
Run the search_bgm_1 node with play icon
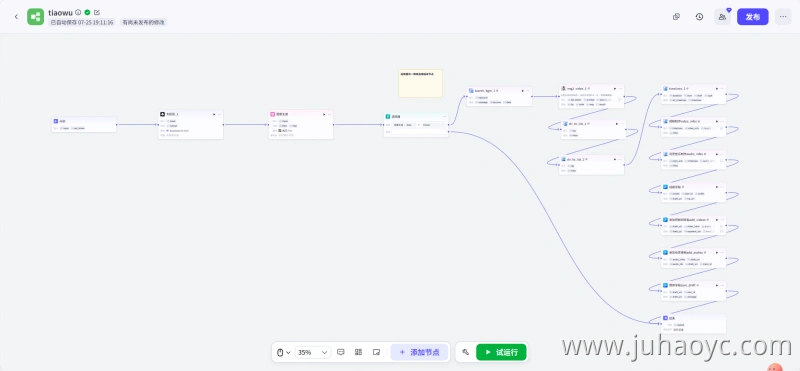[523, 90]
